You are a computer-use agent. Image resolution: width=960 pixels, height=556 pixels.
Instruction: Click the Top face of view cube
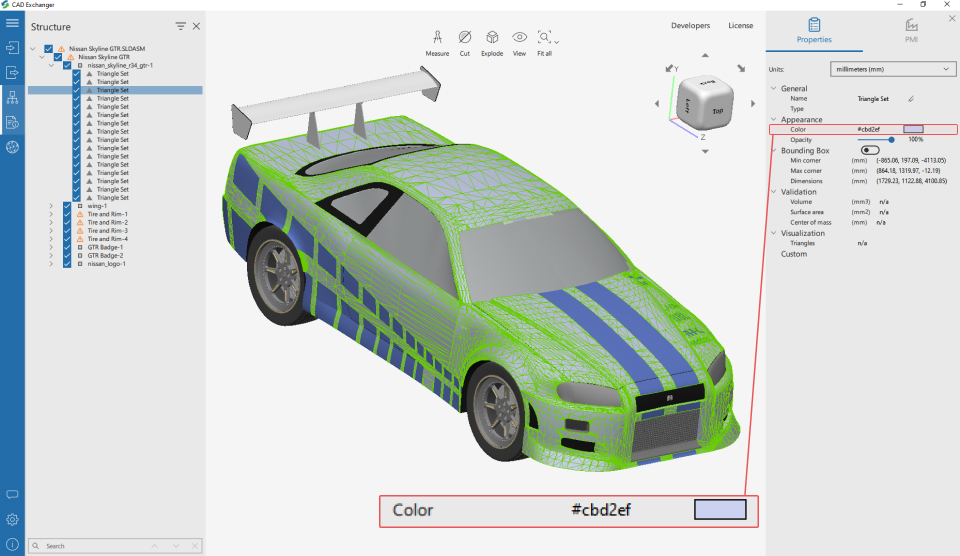click(x=718, y=111)
